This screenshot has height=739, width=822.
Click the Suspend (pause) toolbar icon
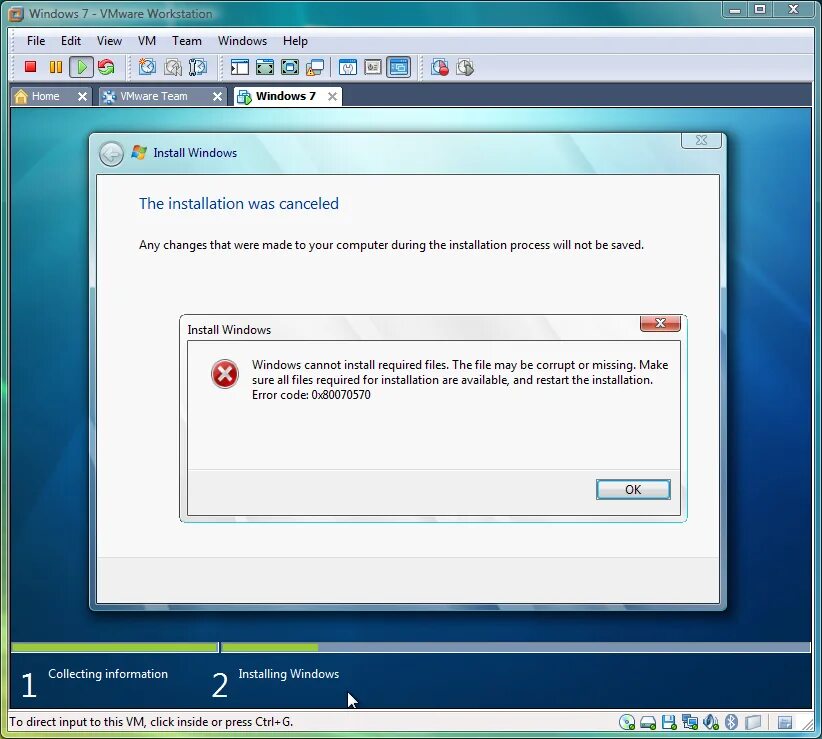pos(56,67)
